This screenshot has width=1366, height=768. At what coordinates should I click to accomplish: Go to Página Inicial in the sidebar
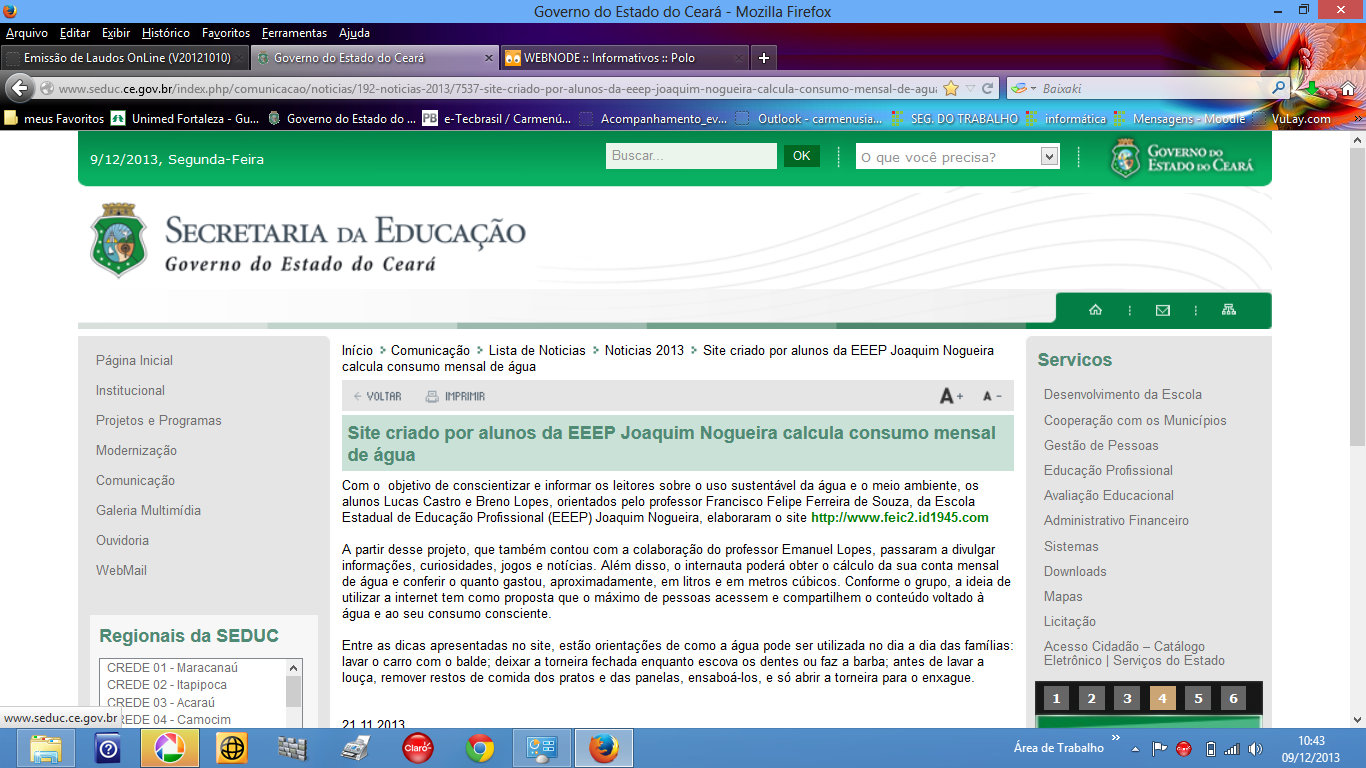pos(134,360)
